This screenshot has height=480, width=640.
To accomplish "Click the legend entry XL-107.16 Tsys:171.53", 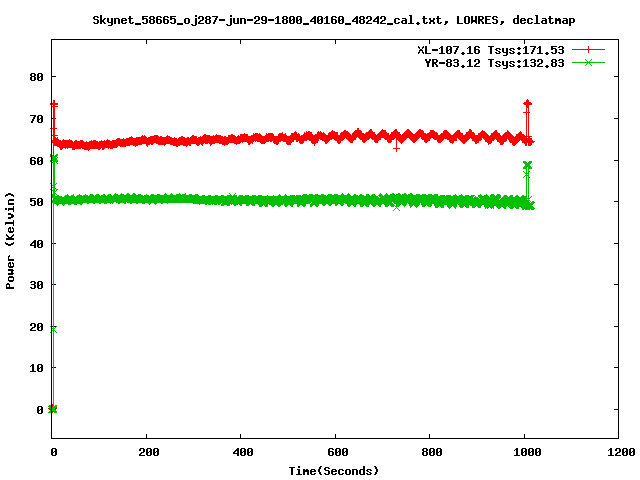I will tap(491, 50).
